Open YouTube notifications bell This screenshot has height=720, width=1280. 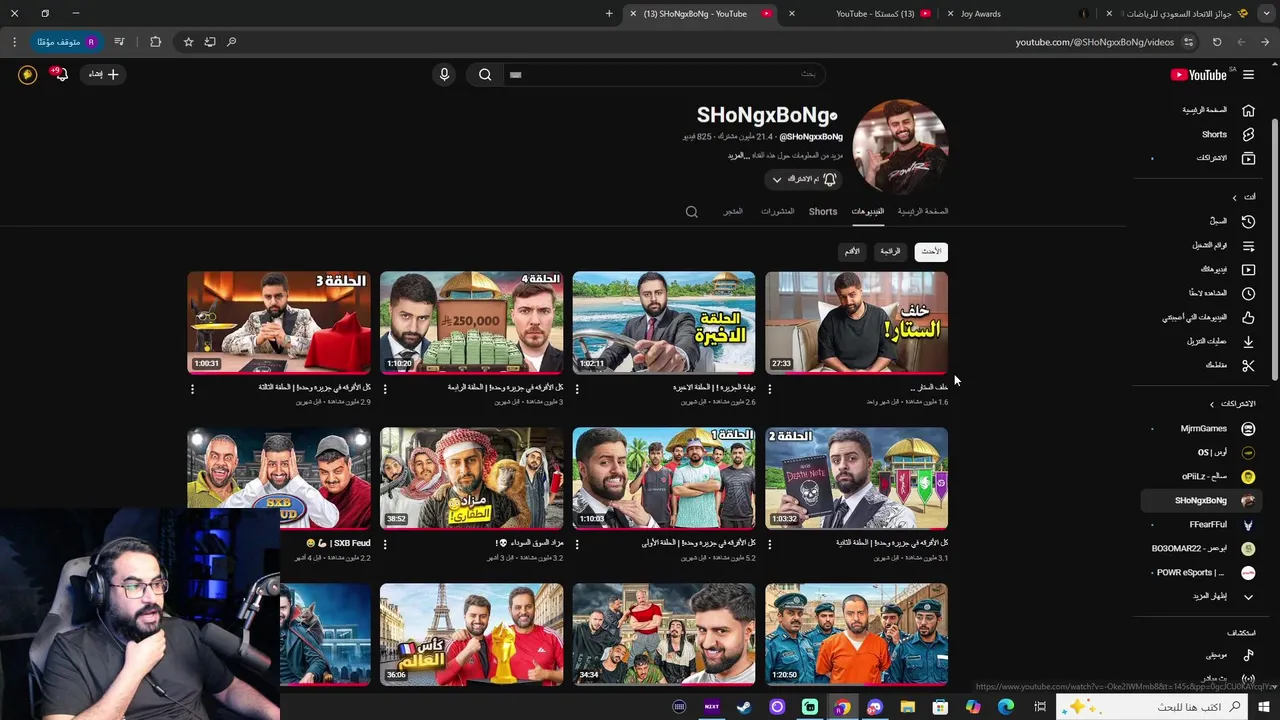pos(60,74)
